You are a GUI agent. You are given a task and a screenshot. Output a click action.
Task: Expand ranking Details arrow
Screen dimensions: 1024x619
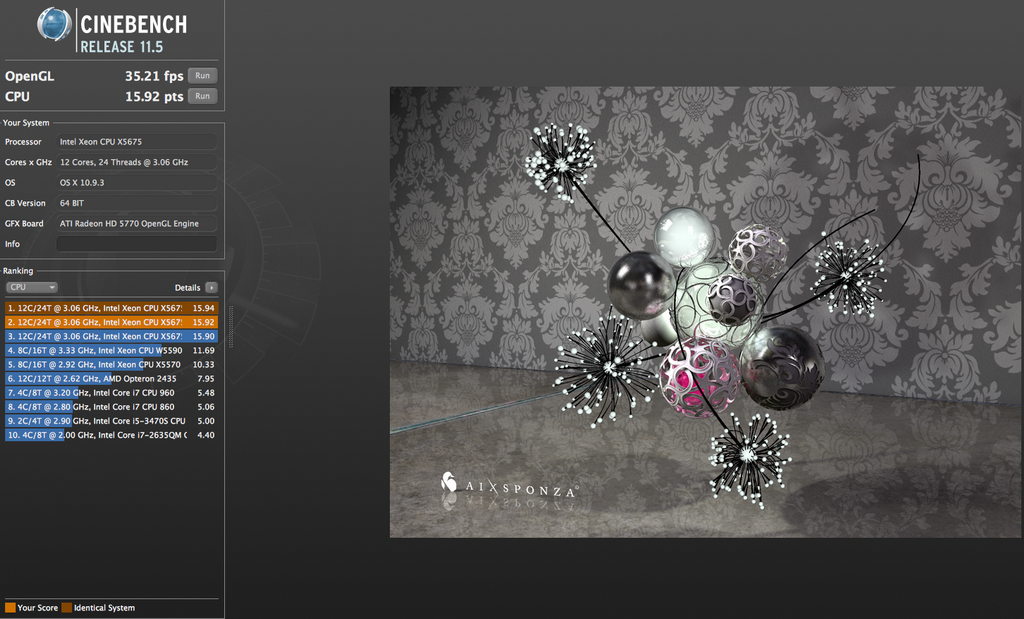coord(211,287)
